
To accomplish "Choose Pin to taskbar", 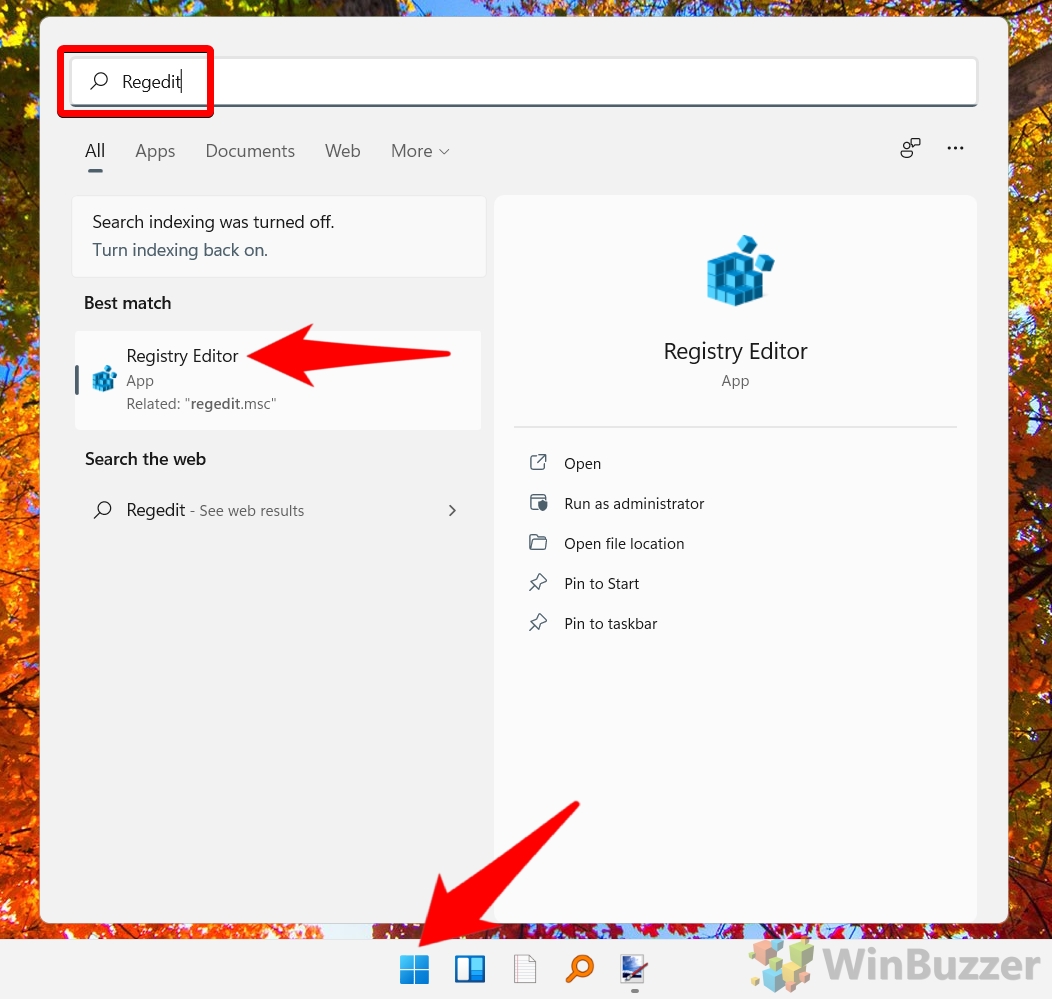I will pos(611,623).
